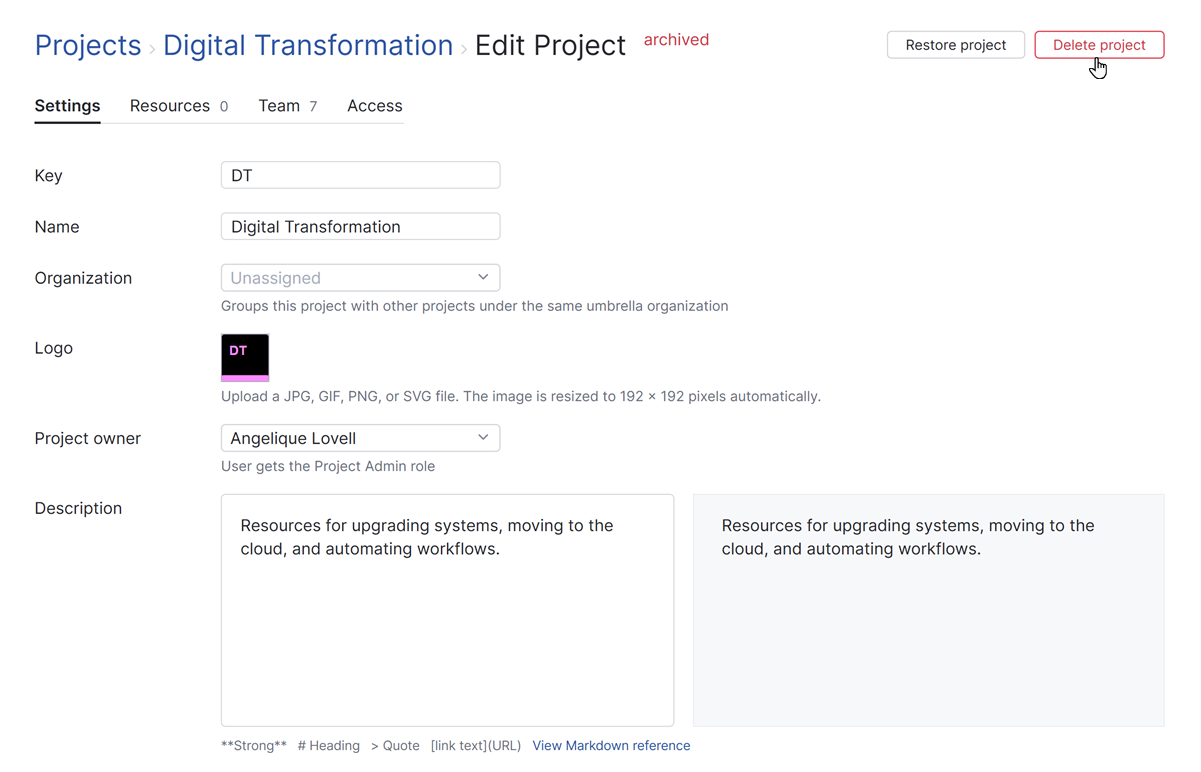
Task: Open the Team tab
Action: point(288,106)
